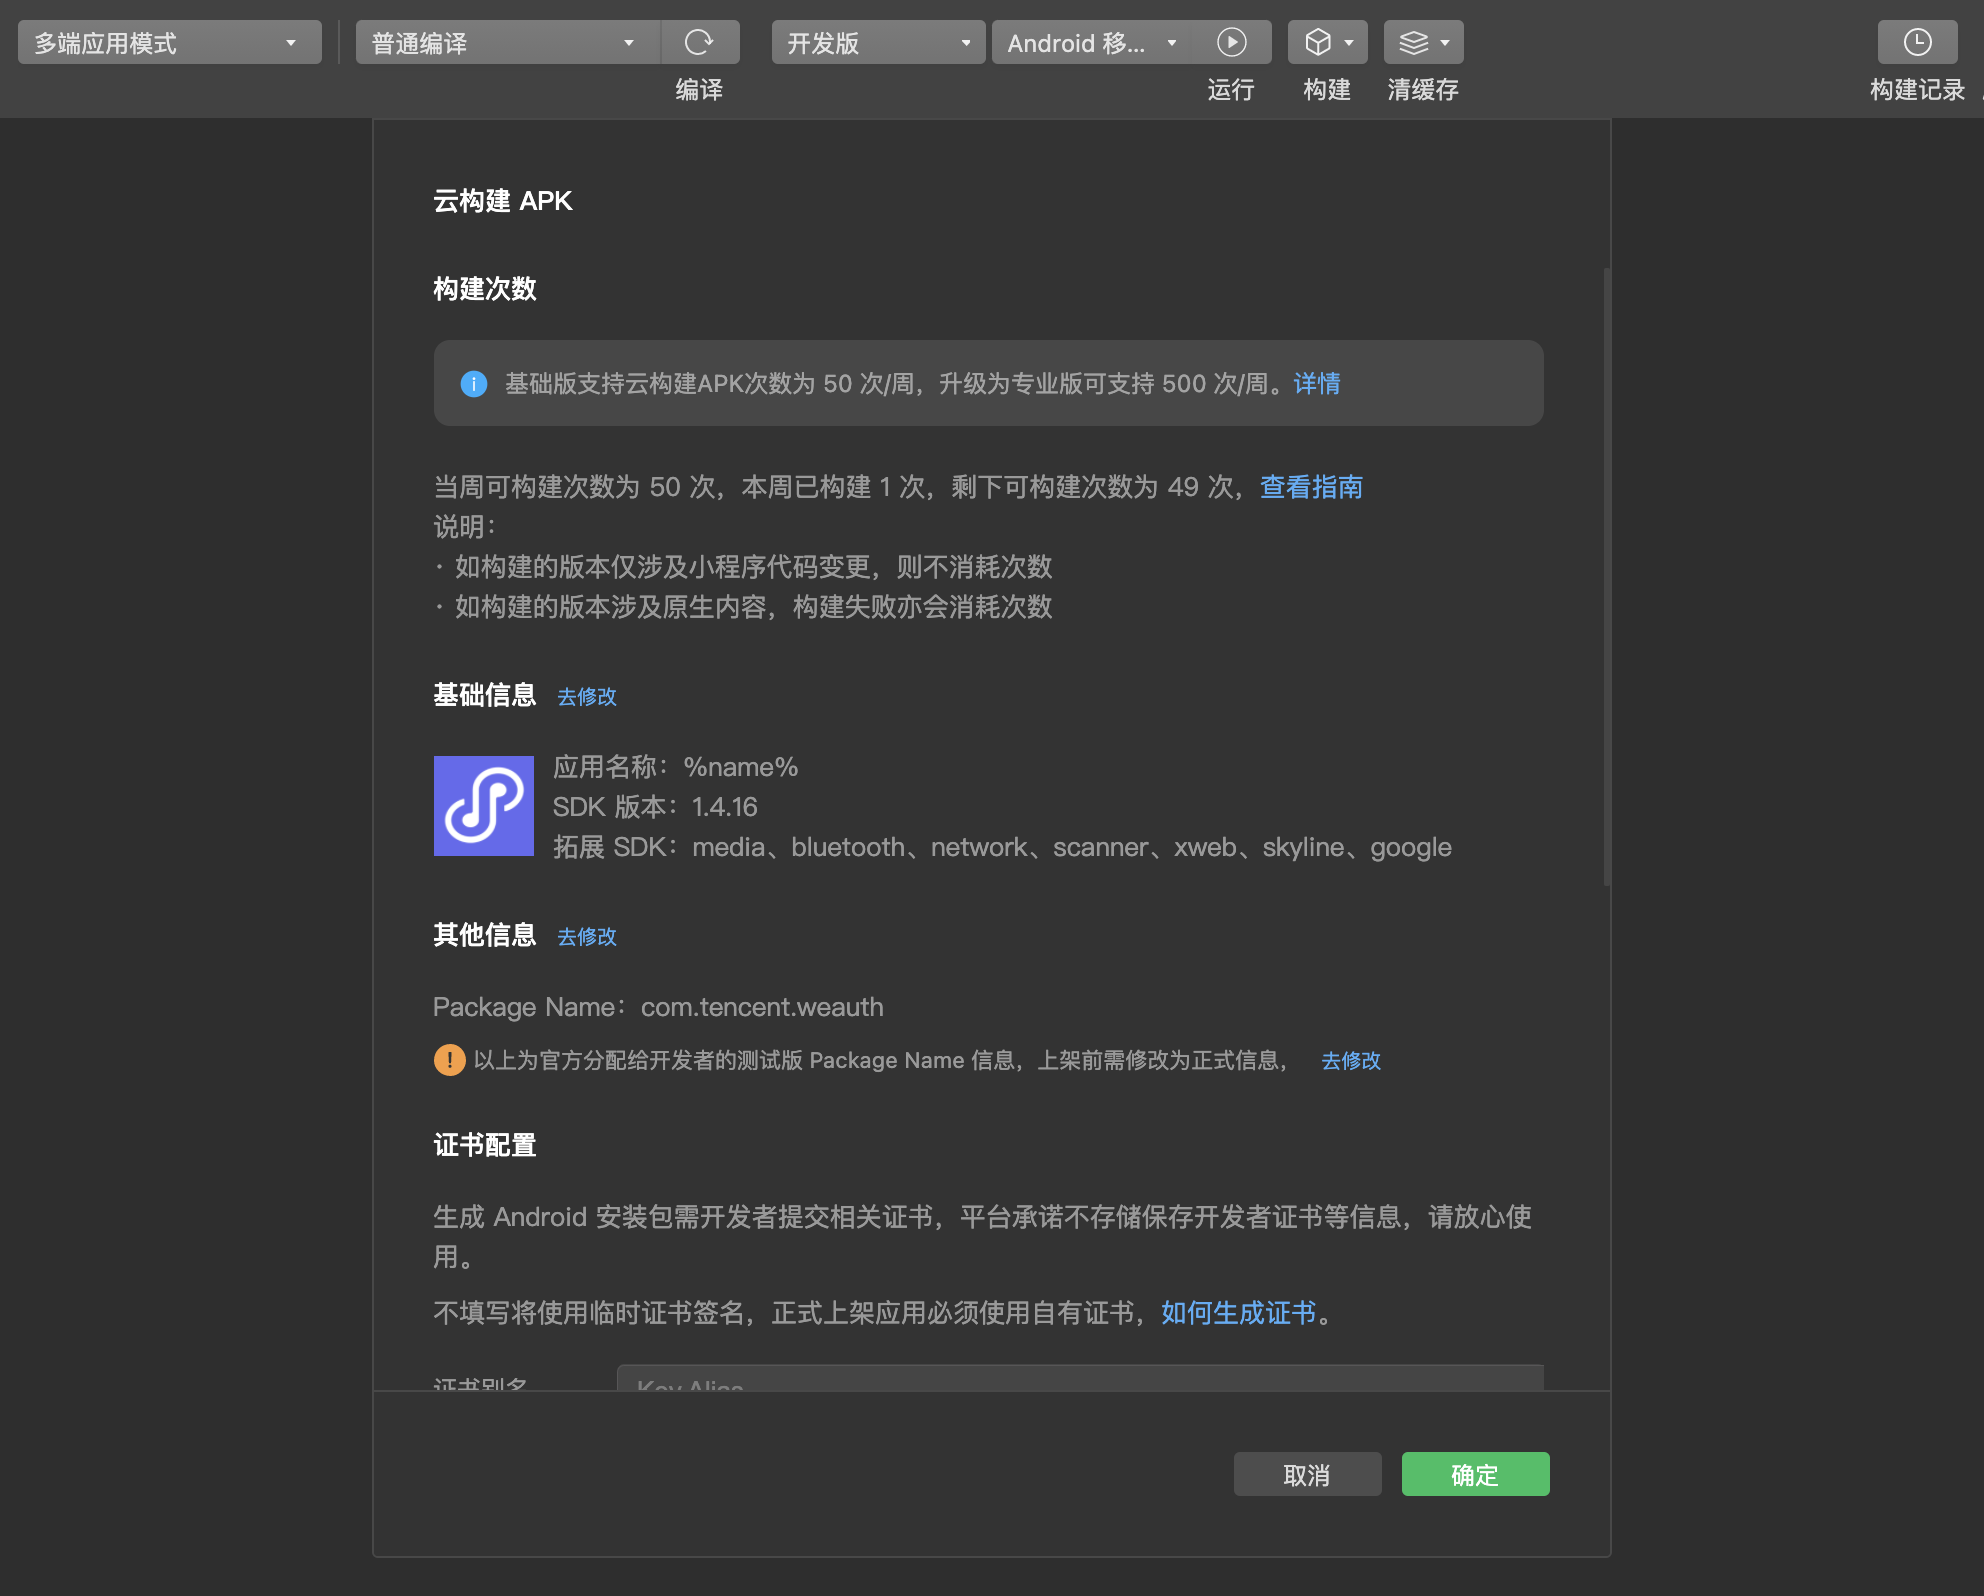Open the 普通编译 compile mode dropdown
1984x1596 pixels.
507,43
